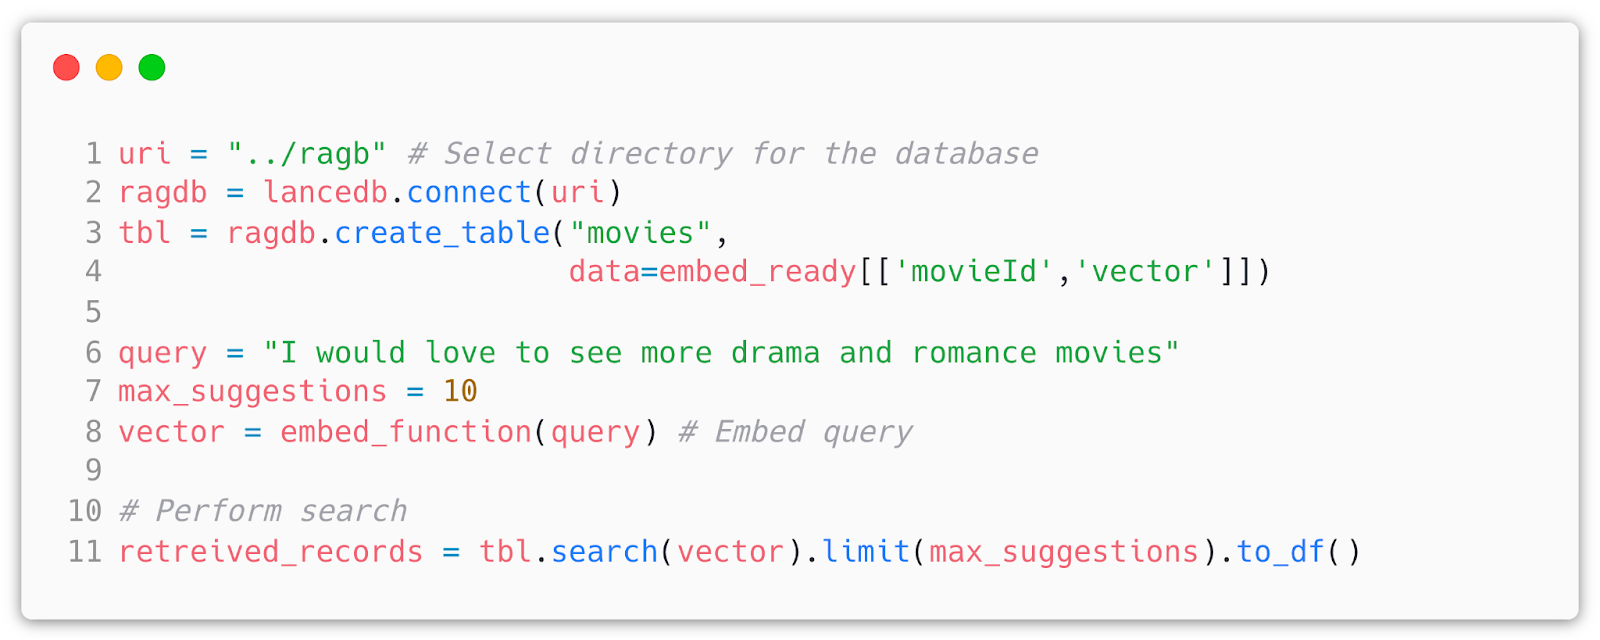
Task: Click the yellow minimize window dot
Action: point(109,68)
